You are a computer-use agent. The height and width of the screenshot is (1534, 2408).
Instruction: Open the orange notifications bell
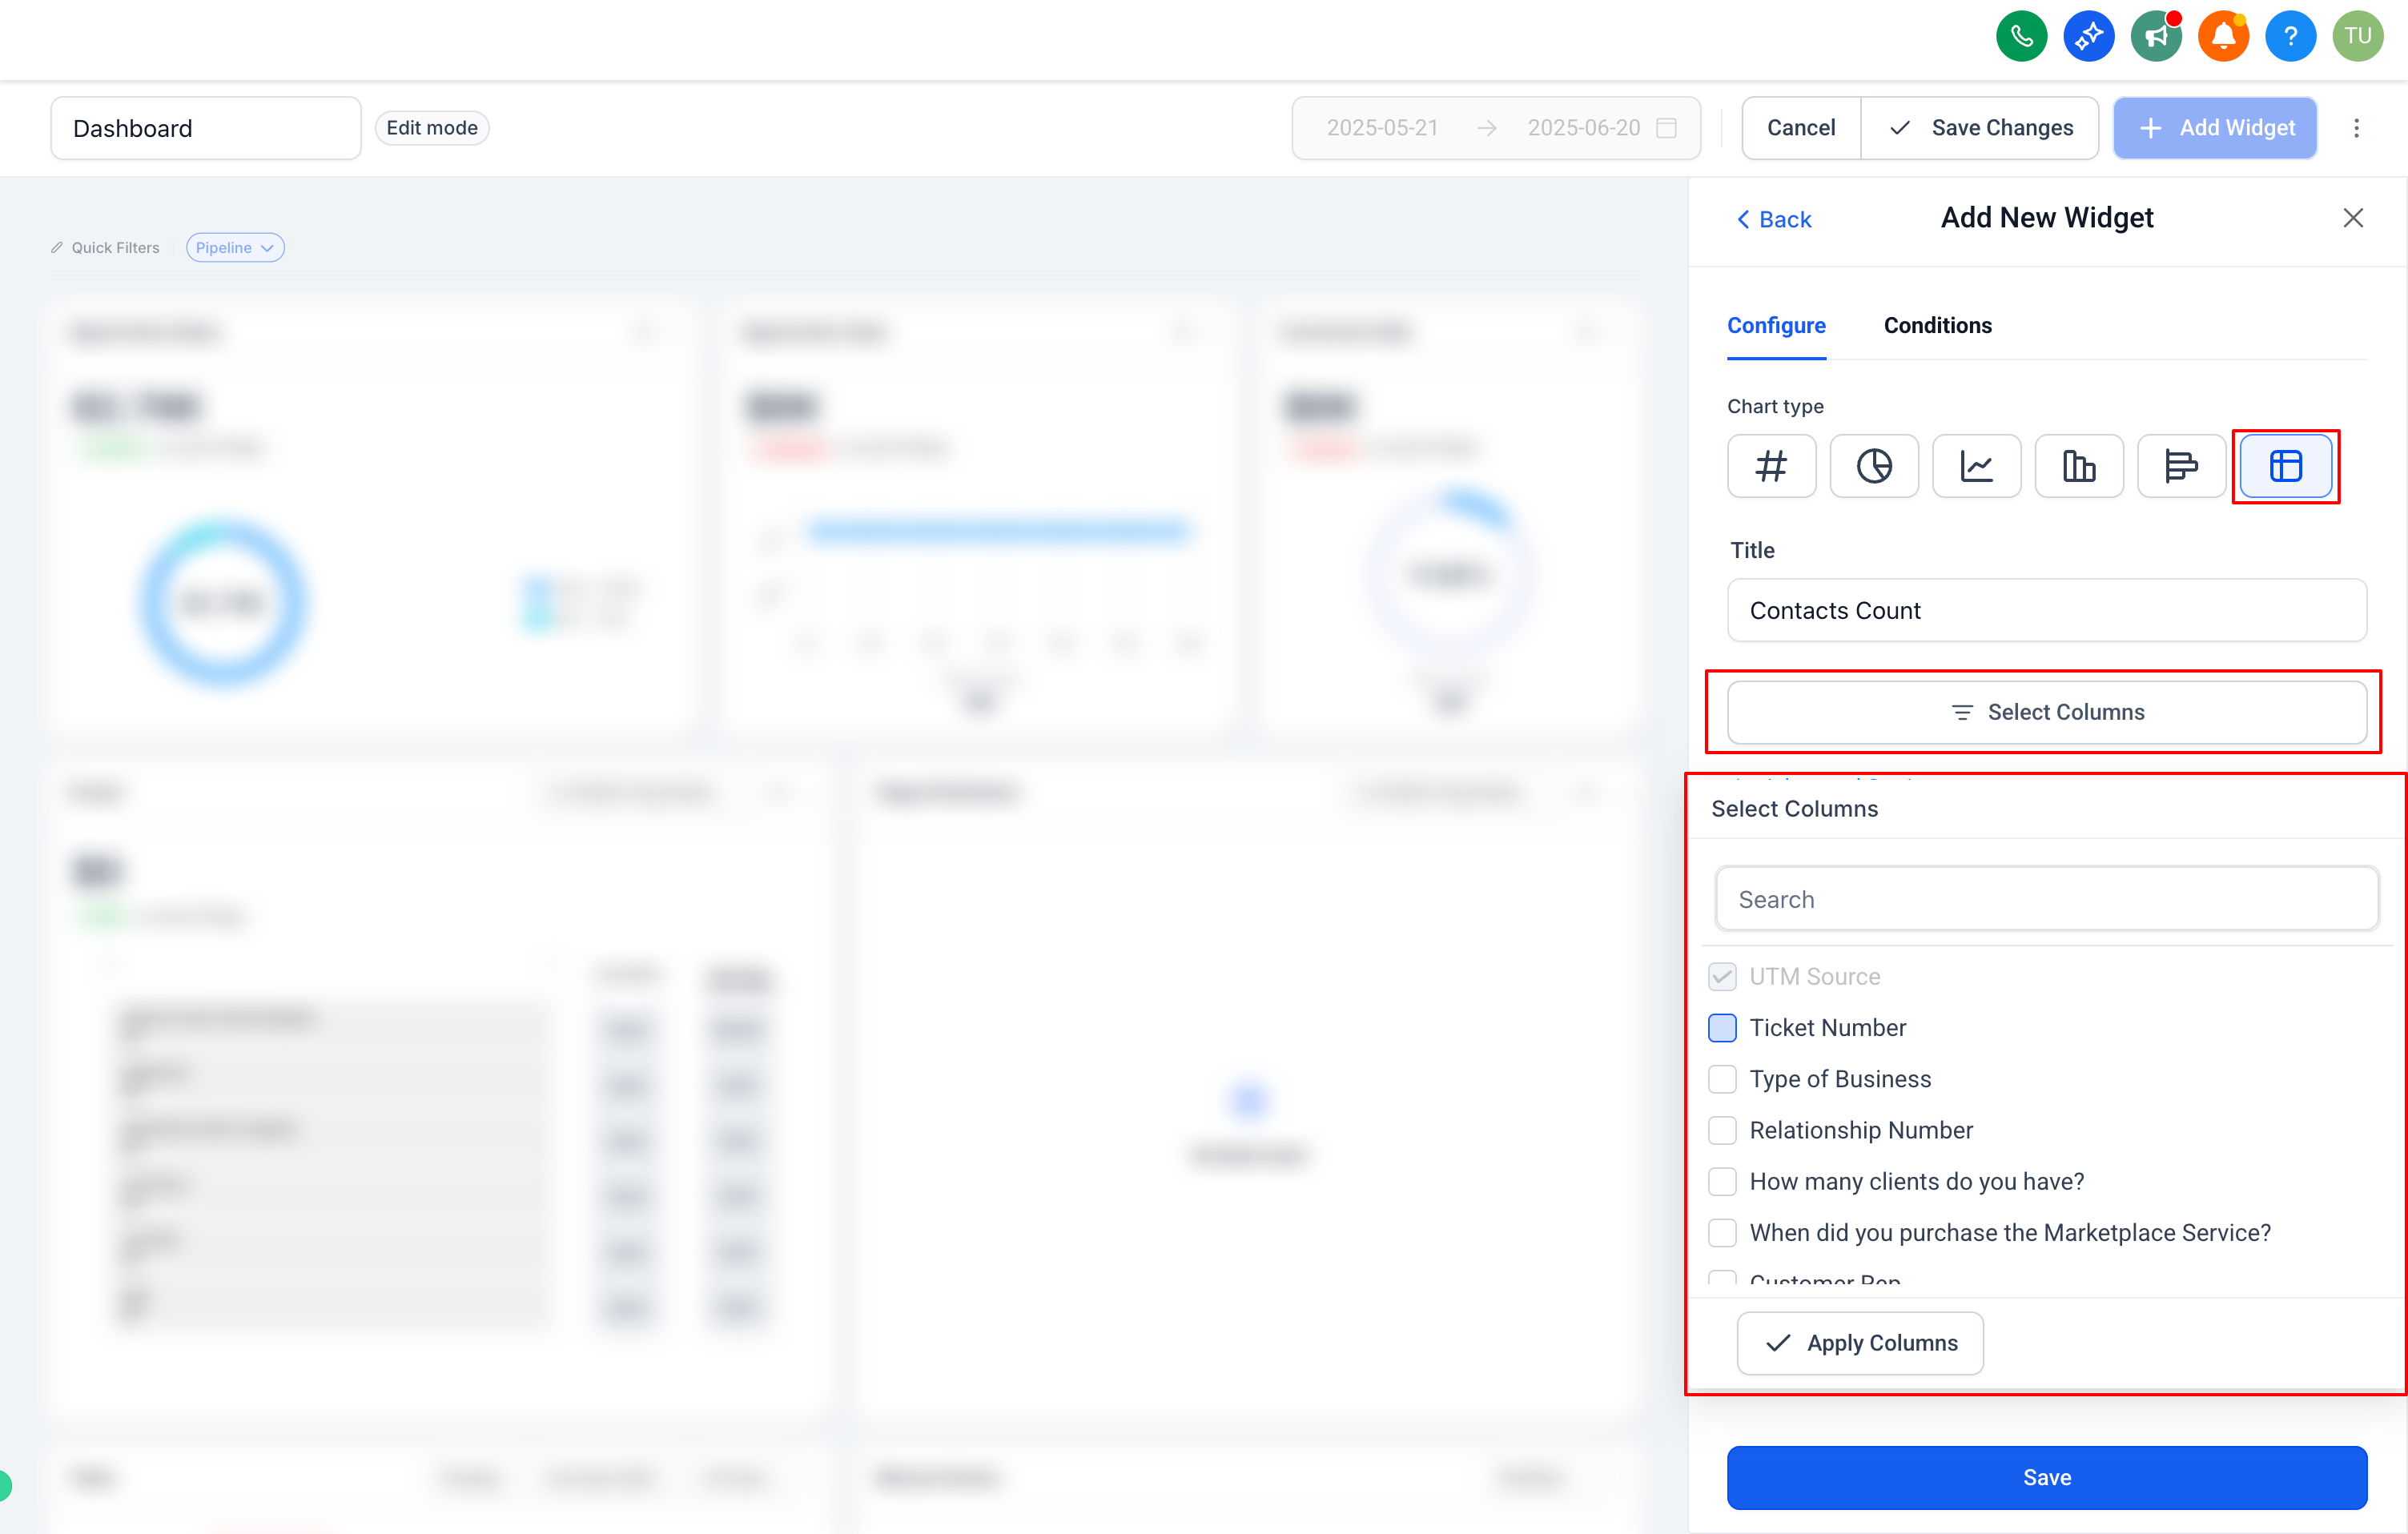click(x=2223, y=37)
